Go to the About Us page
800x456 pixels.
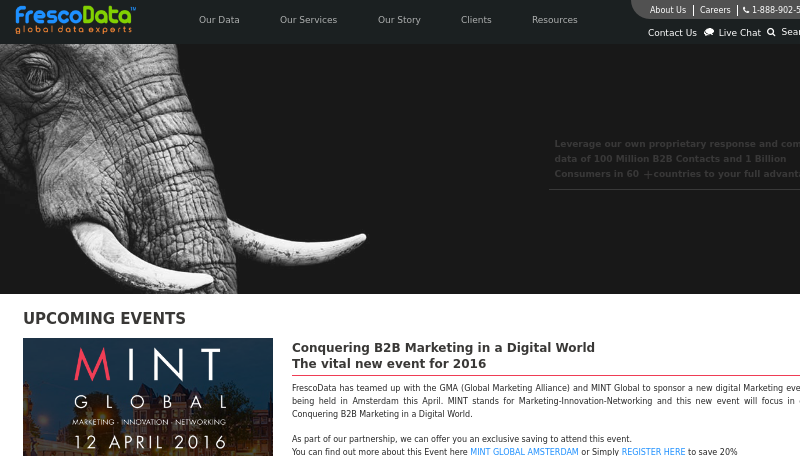667,10
